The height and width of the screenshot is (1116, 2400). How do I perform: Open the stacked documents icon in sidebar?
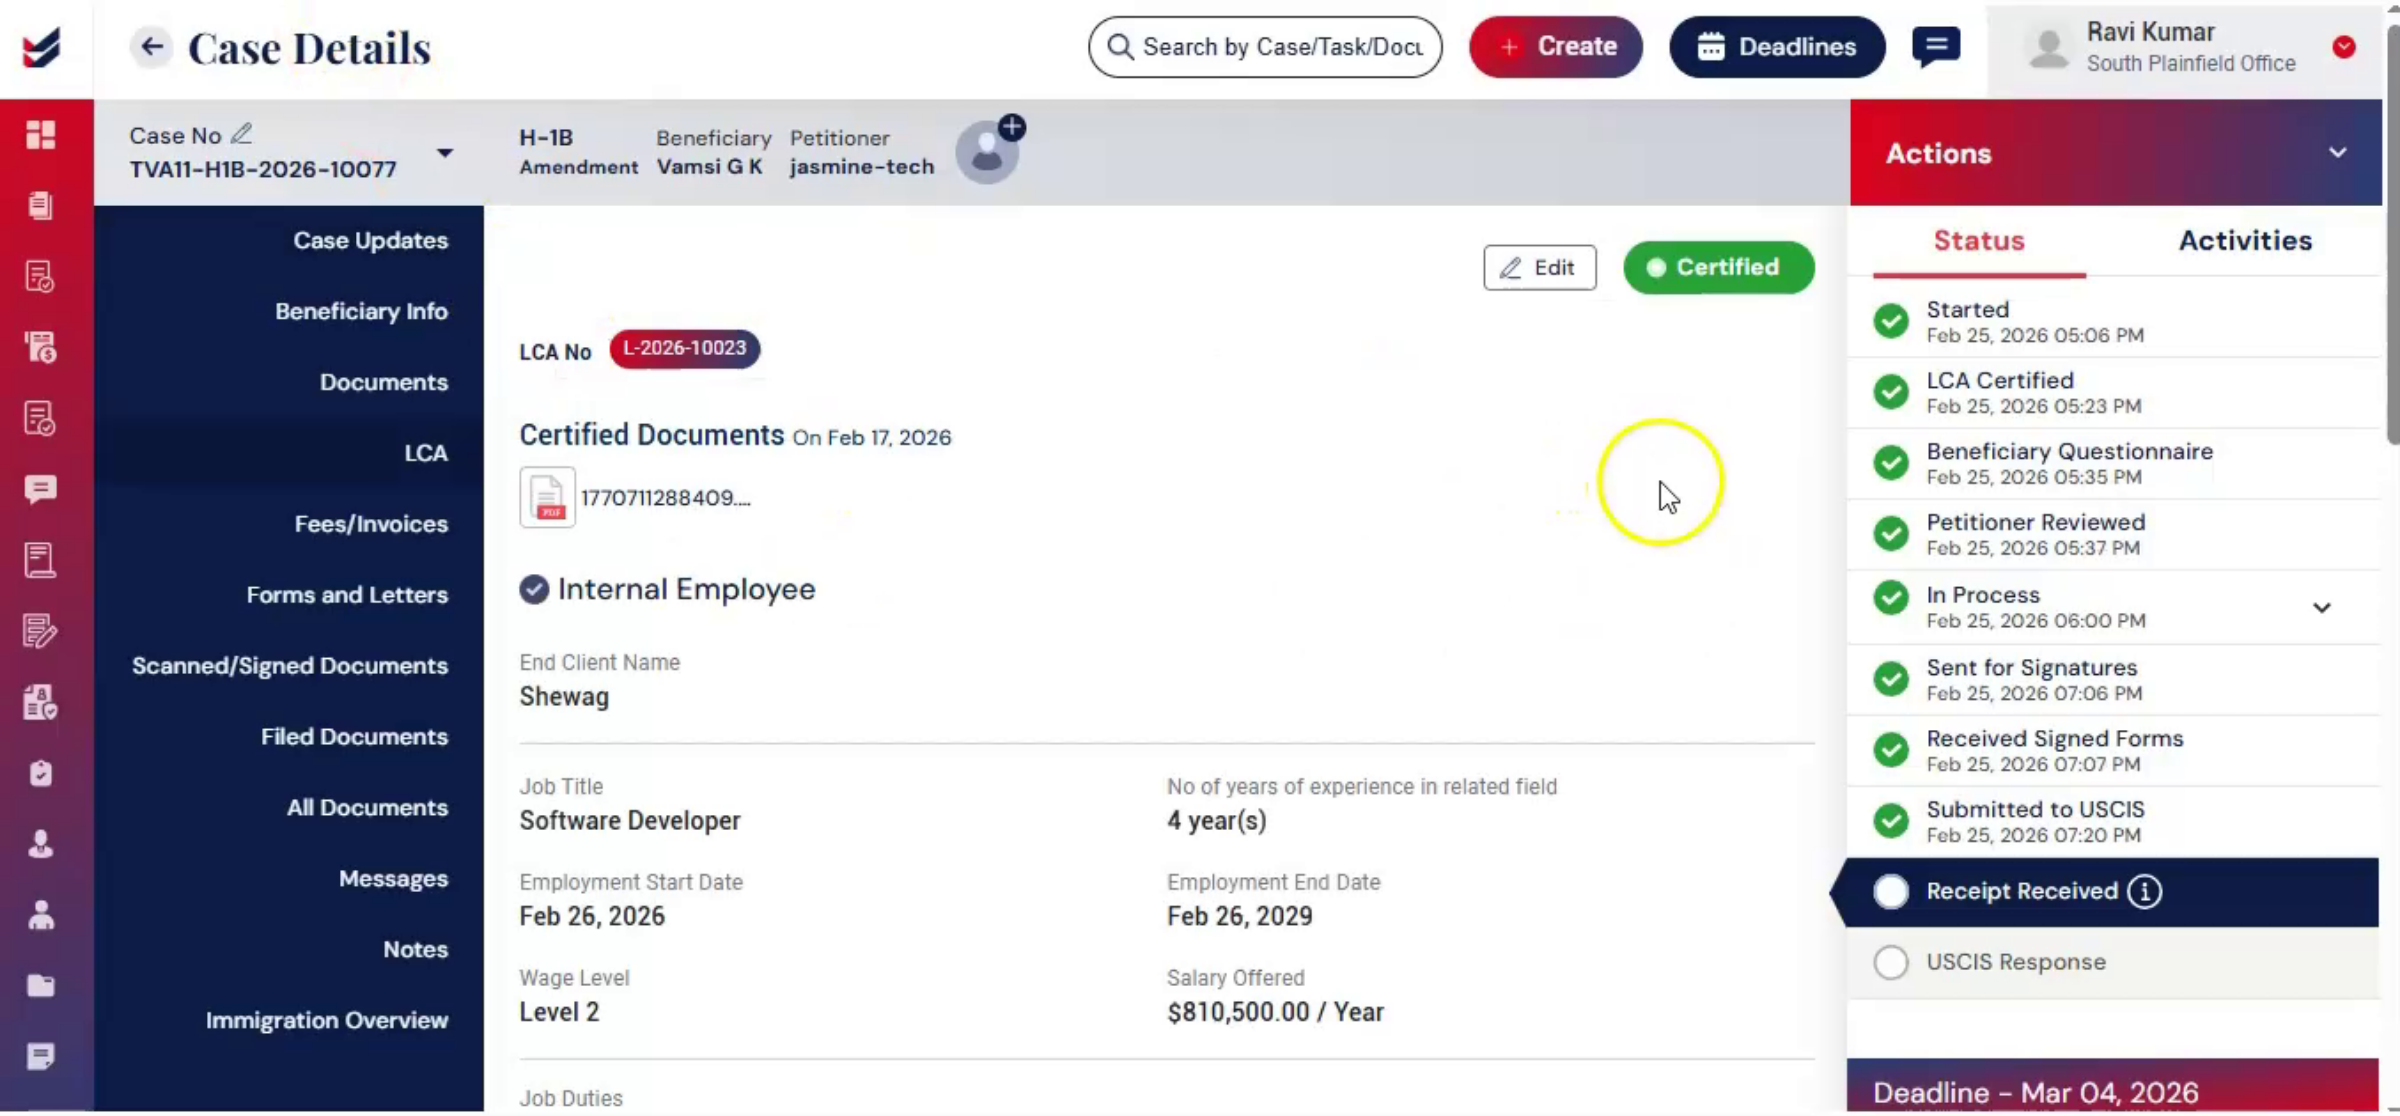tap(41, 205)
